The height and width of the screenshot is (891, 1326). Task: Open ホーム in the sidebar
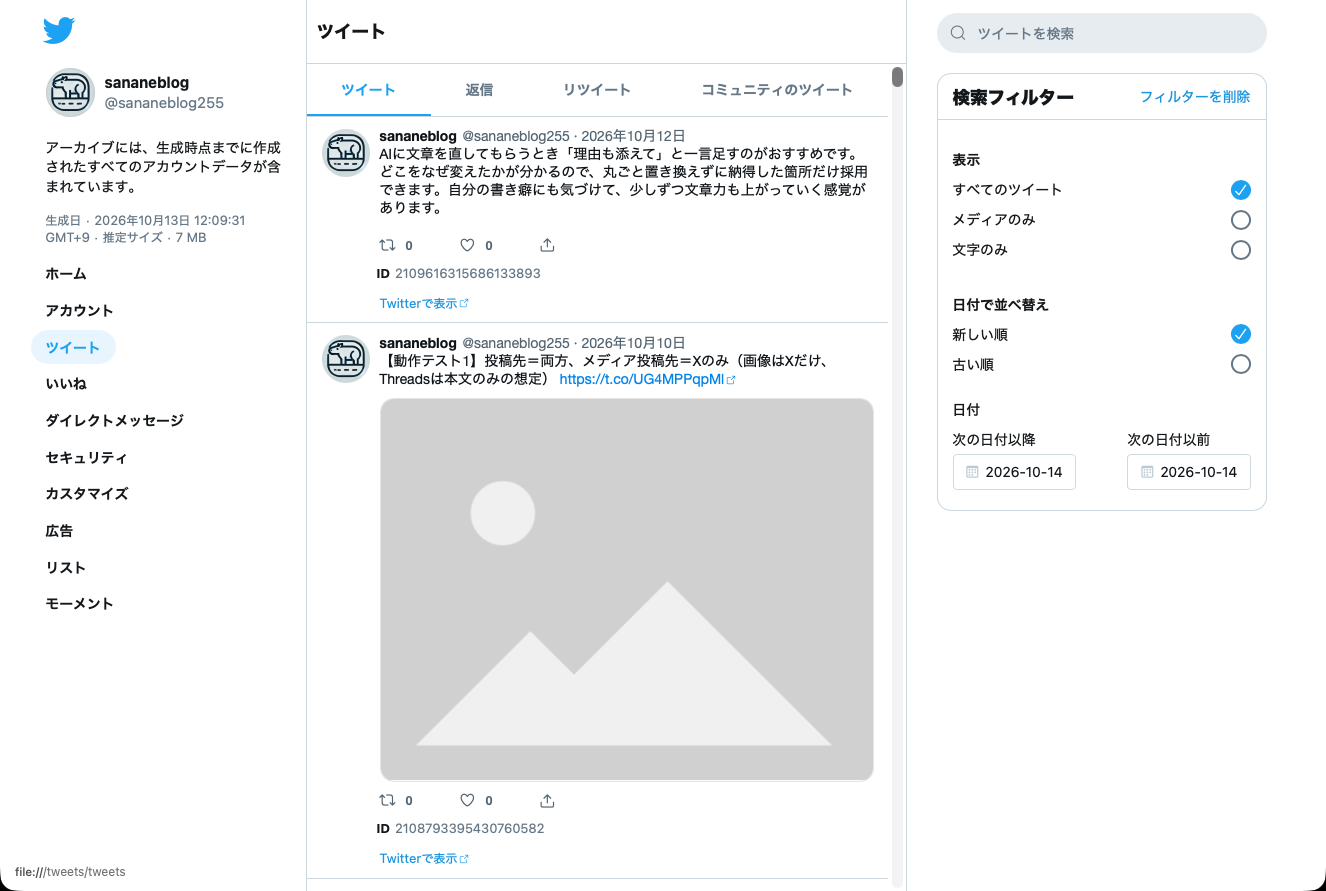click(66, 274)
